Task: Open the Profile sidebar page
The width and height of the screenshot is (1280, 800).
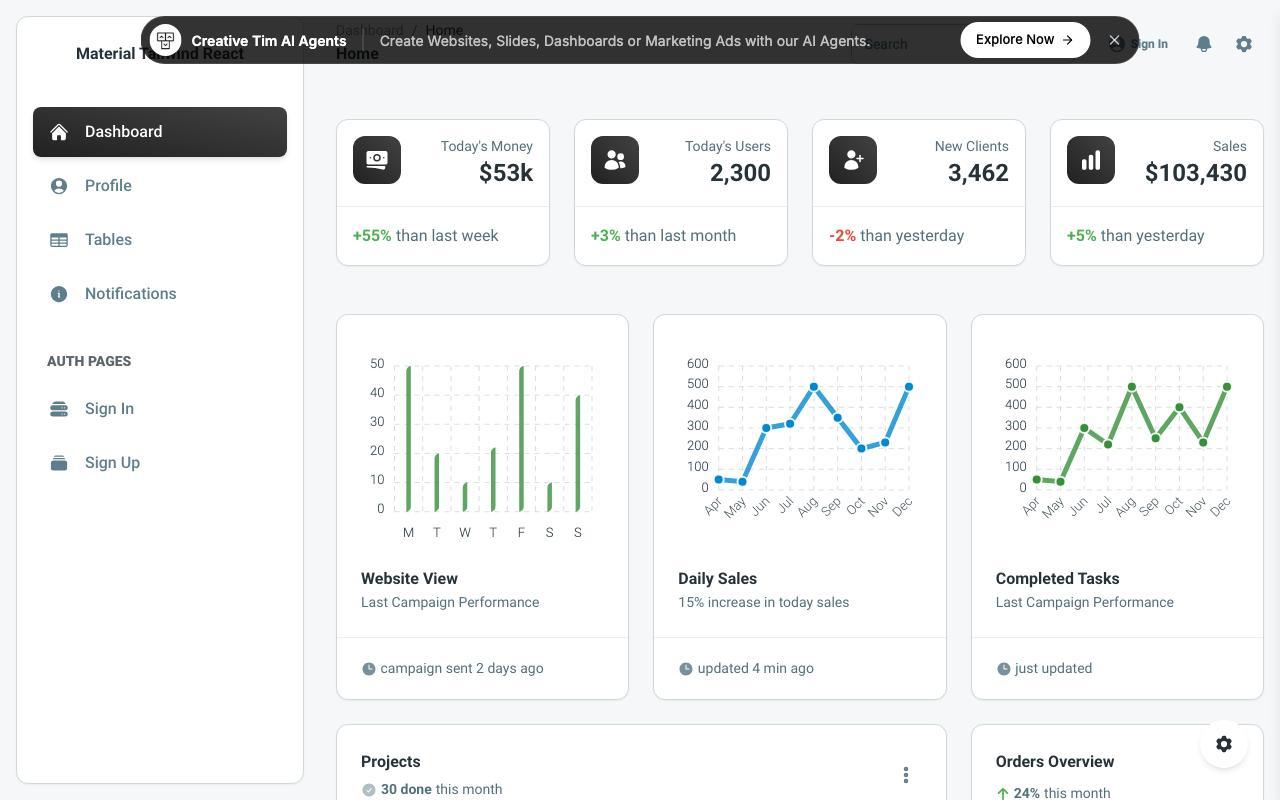Action: [x=160, y=186]
